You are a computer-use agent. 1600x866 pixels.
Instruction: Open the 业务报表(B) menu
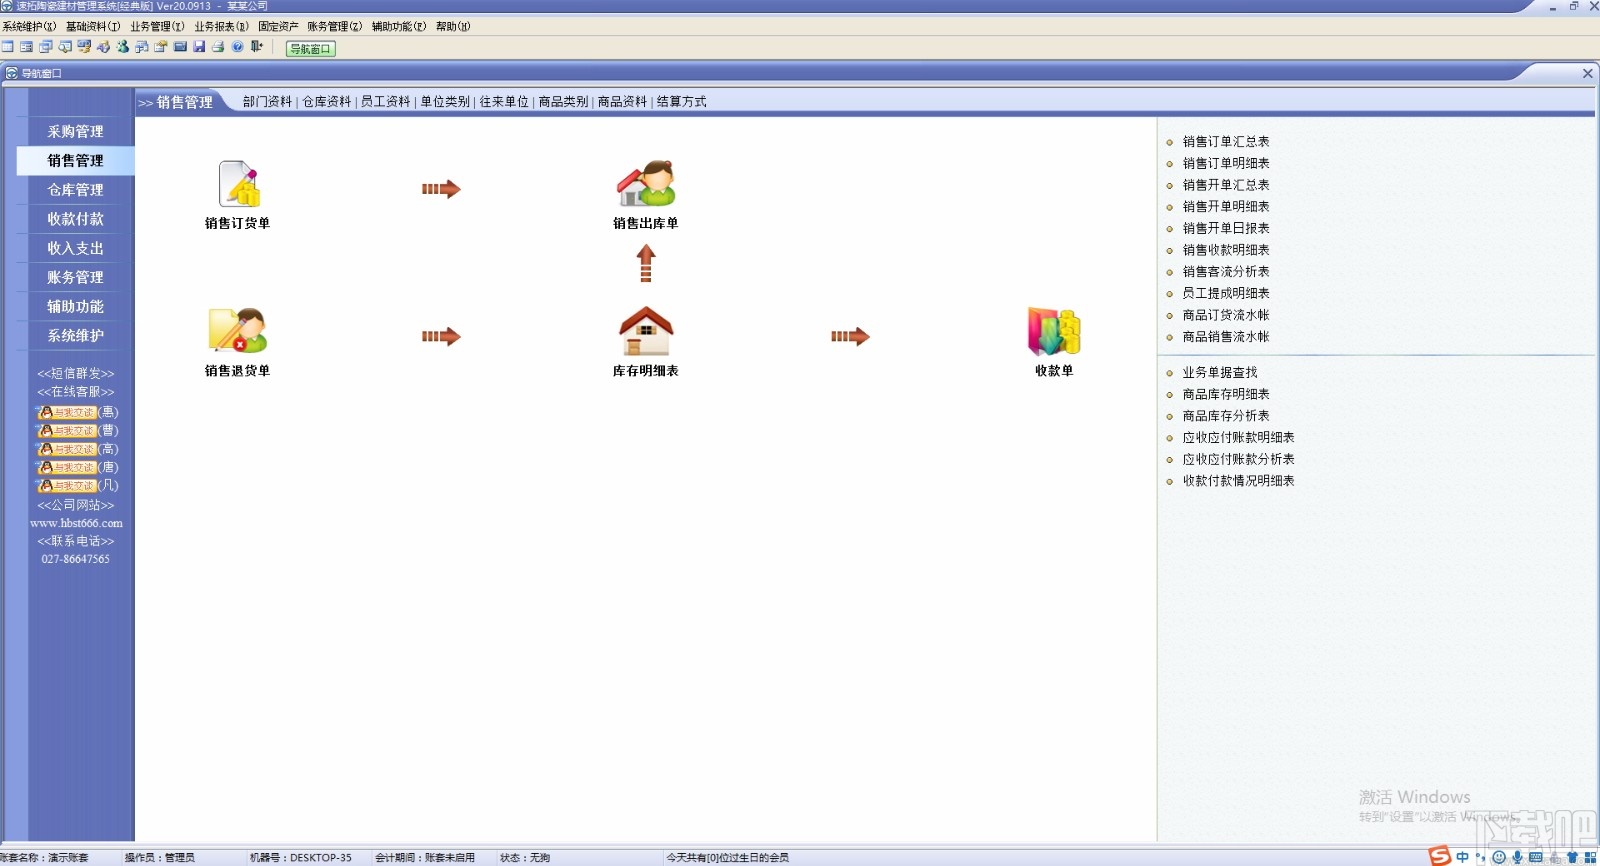tap(221, 27)
